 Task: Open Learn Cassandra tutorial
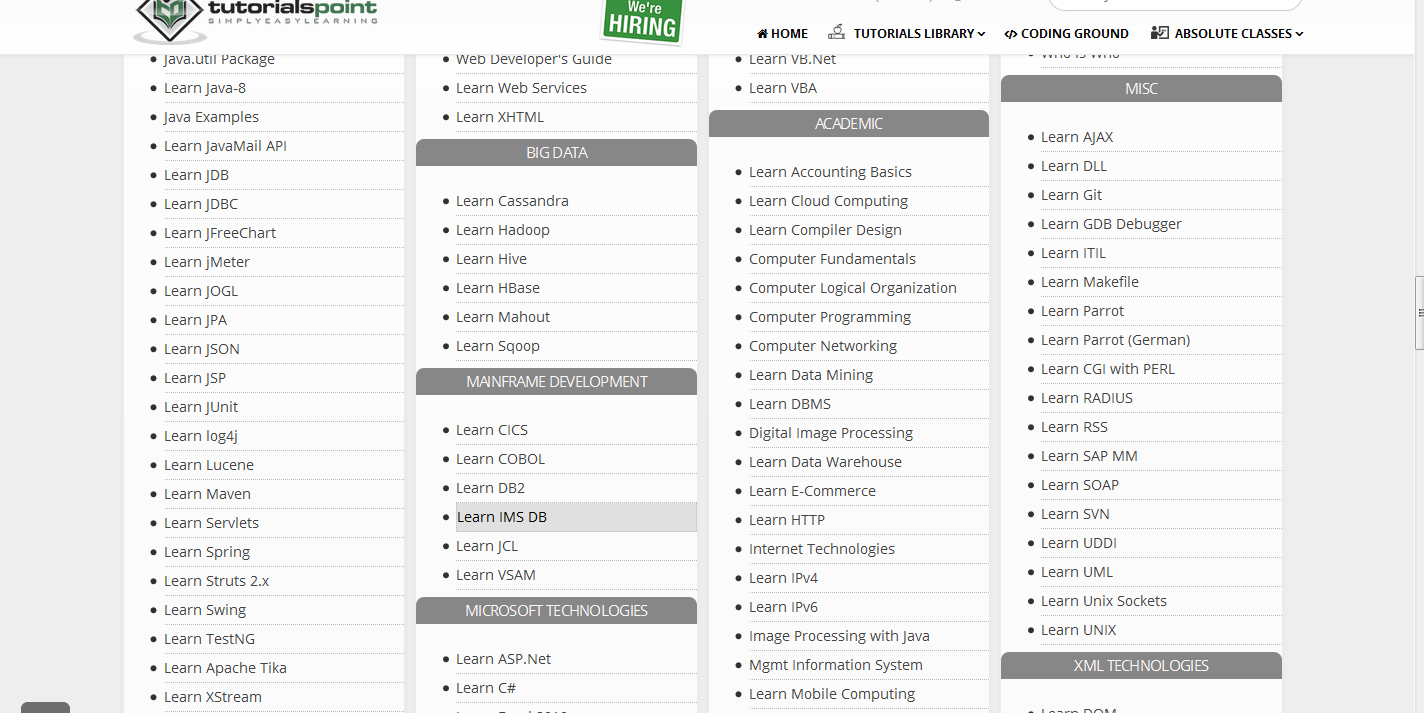point(512,201)
